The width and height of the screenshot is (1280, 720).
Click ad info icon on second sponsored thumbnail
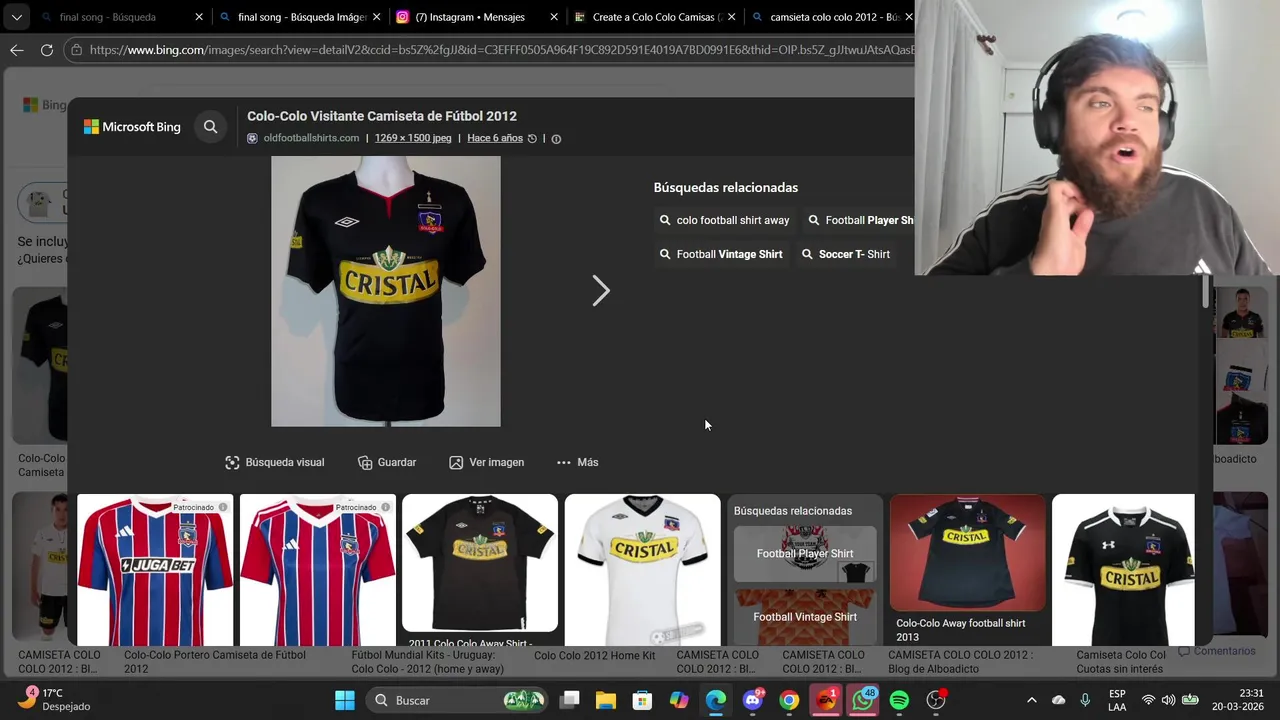(x=385, y=507)
